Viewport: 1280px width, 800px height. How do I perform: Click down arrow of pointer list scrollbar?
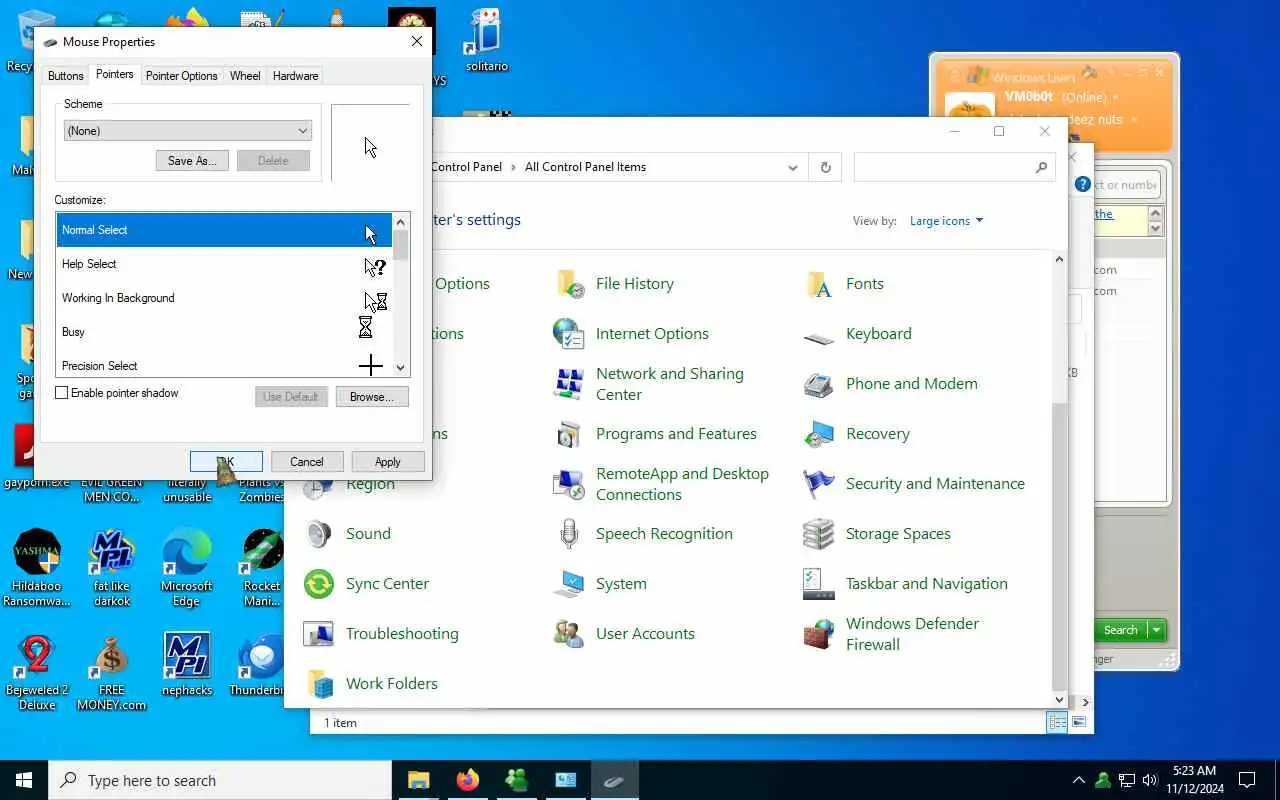(x=401, y=368)
